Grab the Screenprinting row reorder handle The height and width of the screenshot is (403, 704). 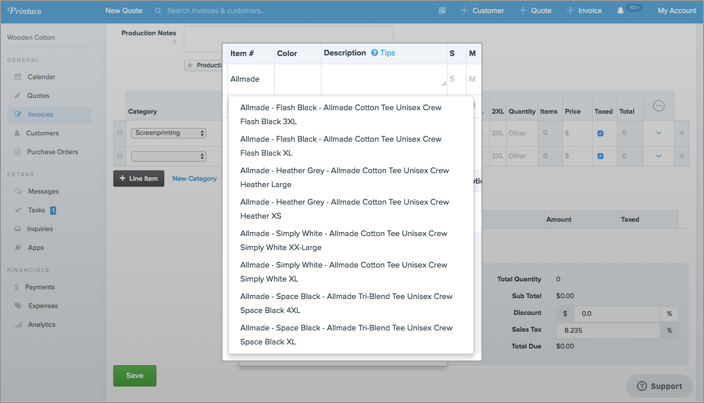point(119,133)
